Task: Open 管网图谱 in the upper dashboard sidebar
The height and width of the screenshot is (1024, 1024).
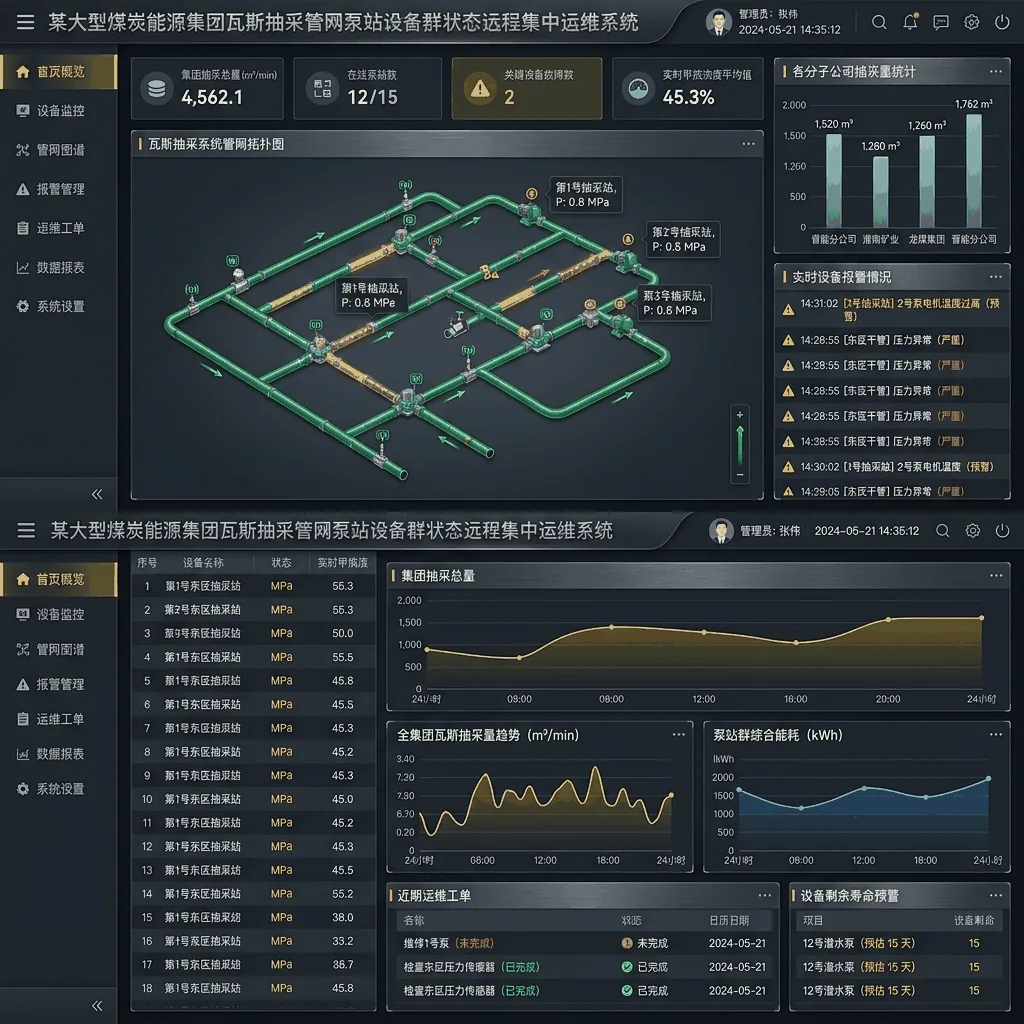Action: (59, 150)
